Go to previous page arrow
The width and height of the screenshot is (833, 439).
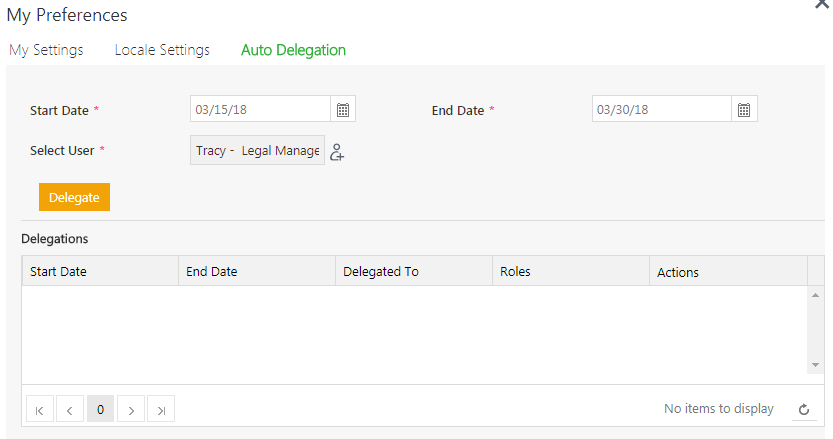(70, 409)
